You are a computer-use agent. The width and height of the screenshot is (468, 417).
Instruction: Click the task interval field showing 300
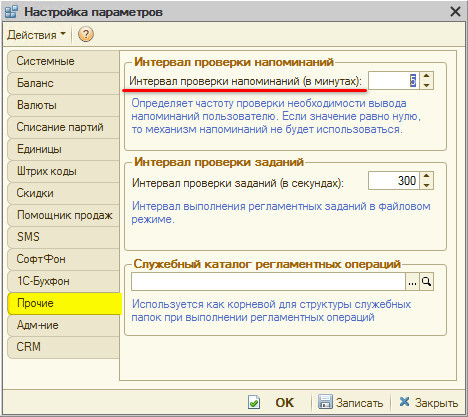[394, 181]
